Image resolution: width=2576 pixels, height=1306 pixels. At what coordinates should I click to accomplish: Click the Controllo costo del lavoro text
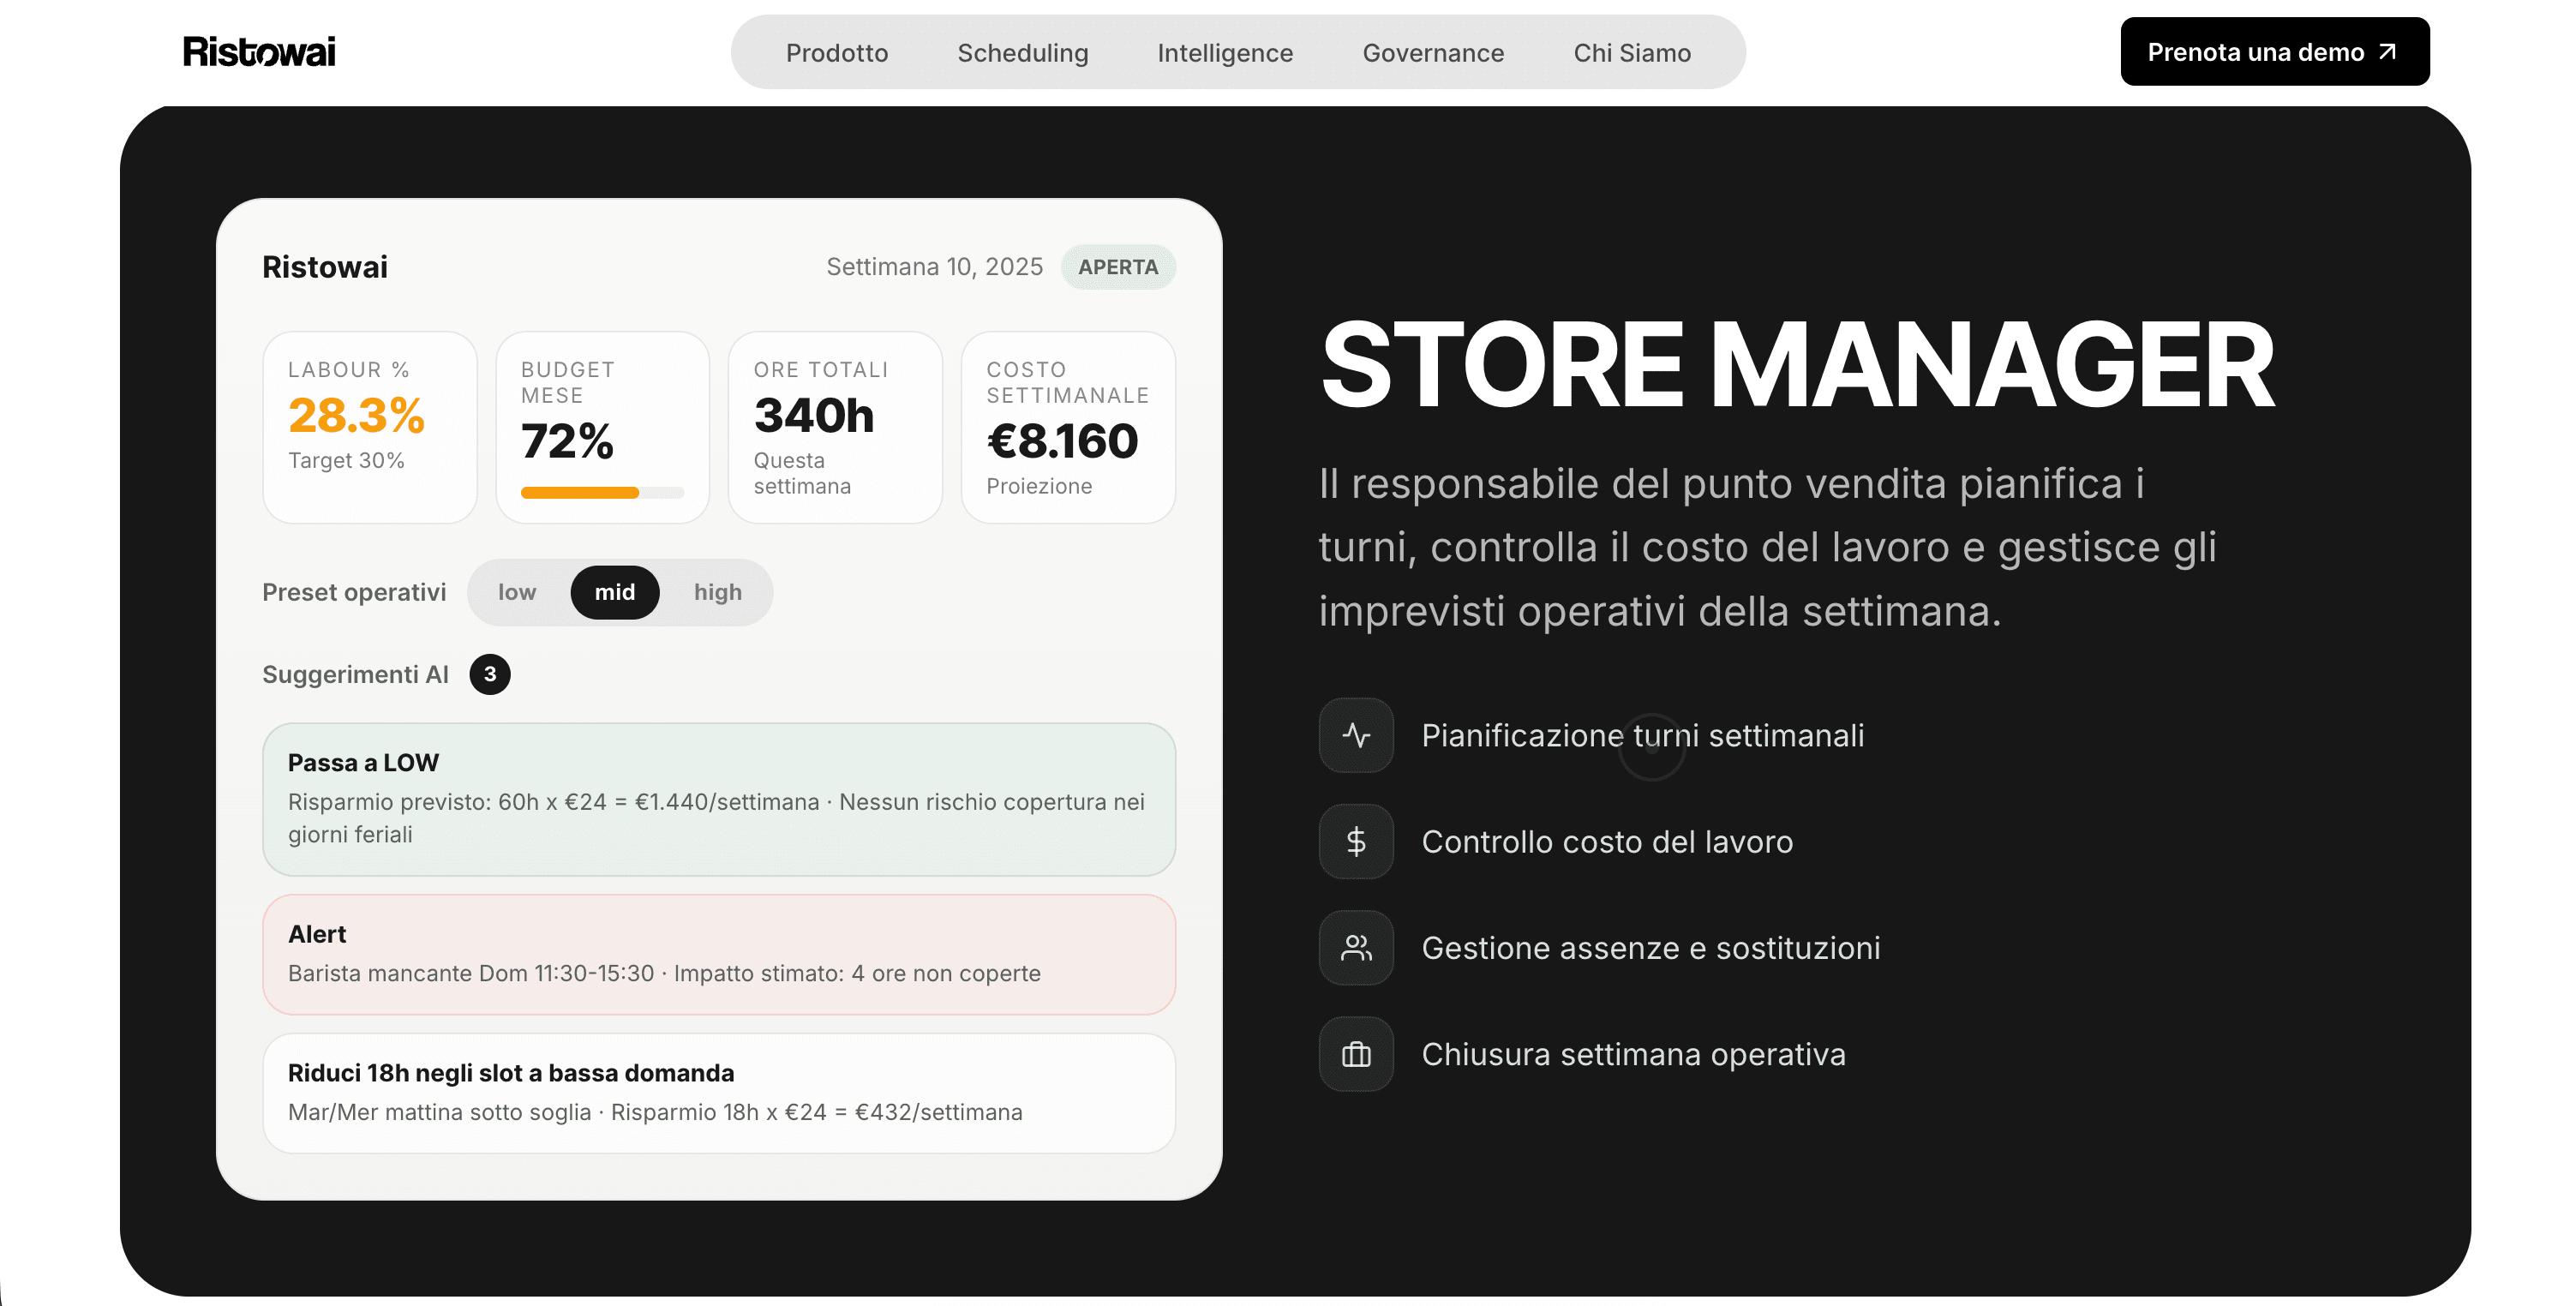[1607, 842]
